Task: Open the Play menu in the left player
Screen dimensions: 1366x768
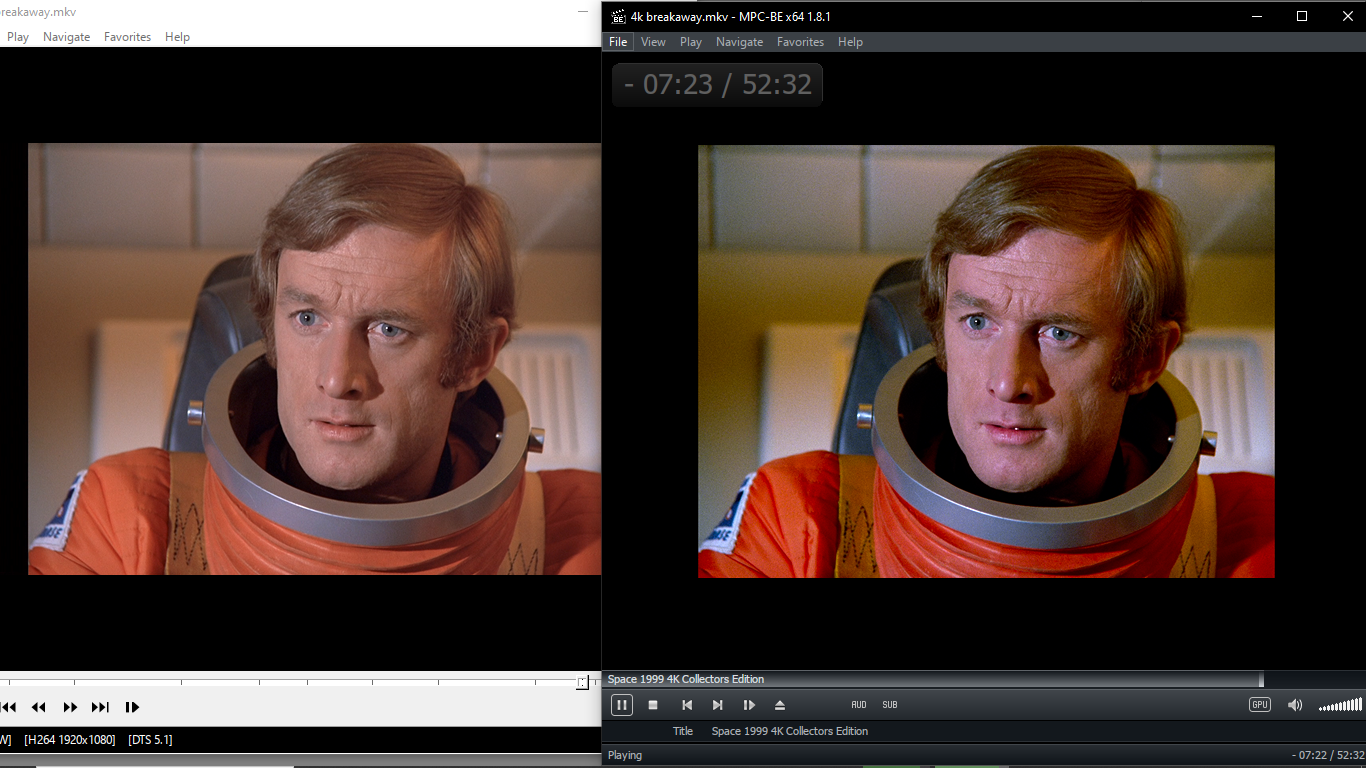Action: (x=18, y=37)
